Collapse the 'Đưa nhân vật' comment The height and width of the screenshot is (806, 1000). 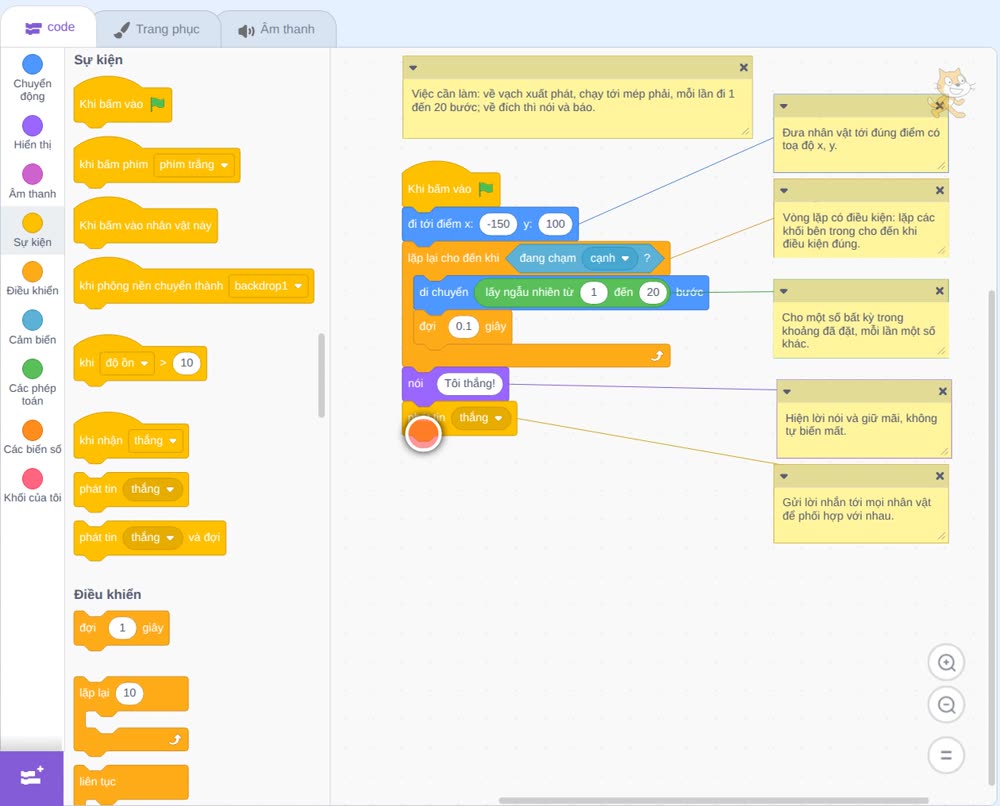click(784, 106)
